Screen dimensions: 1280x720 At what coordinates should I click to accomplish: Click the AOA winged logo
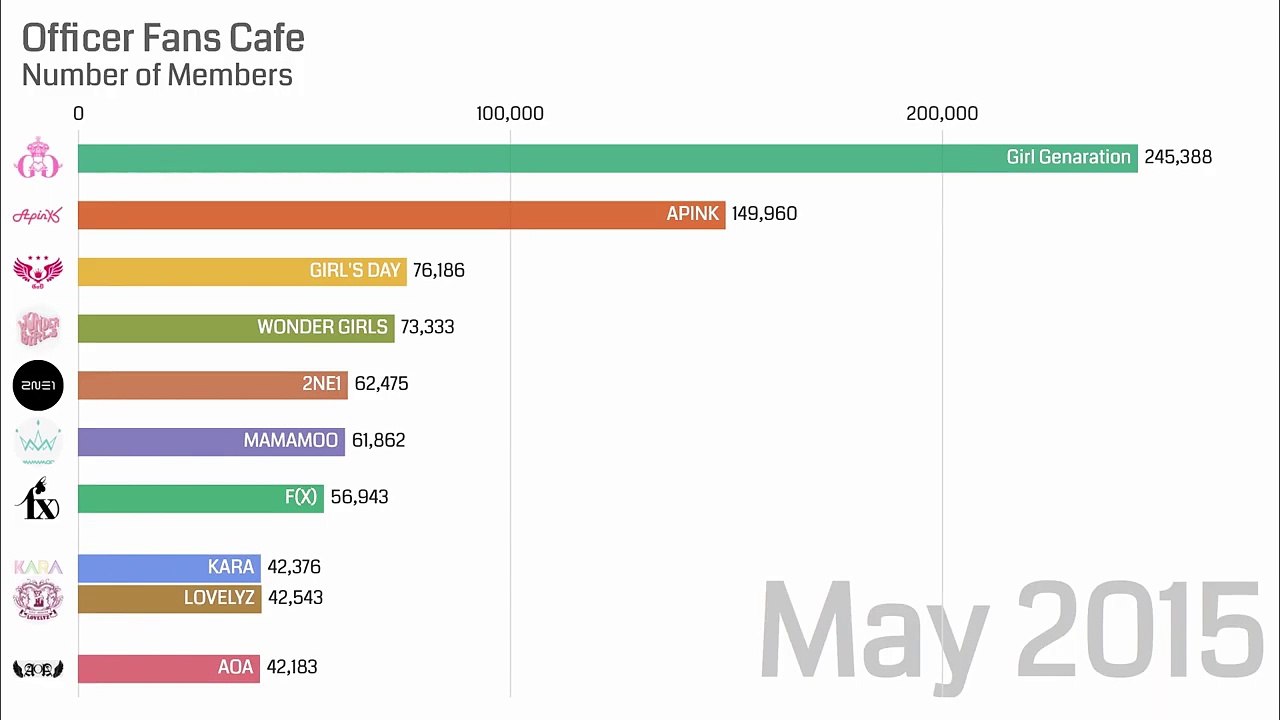click(38, 669)
